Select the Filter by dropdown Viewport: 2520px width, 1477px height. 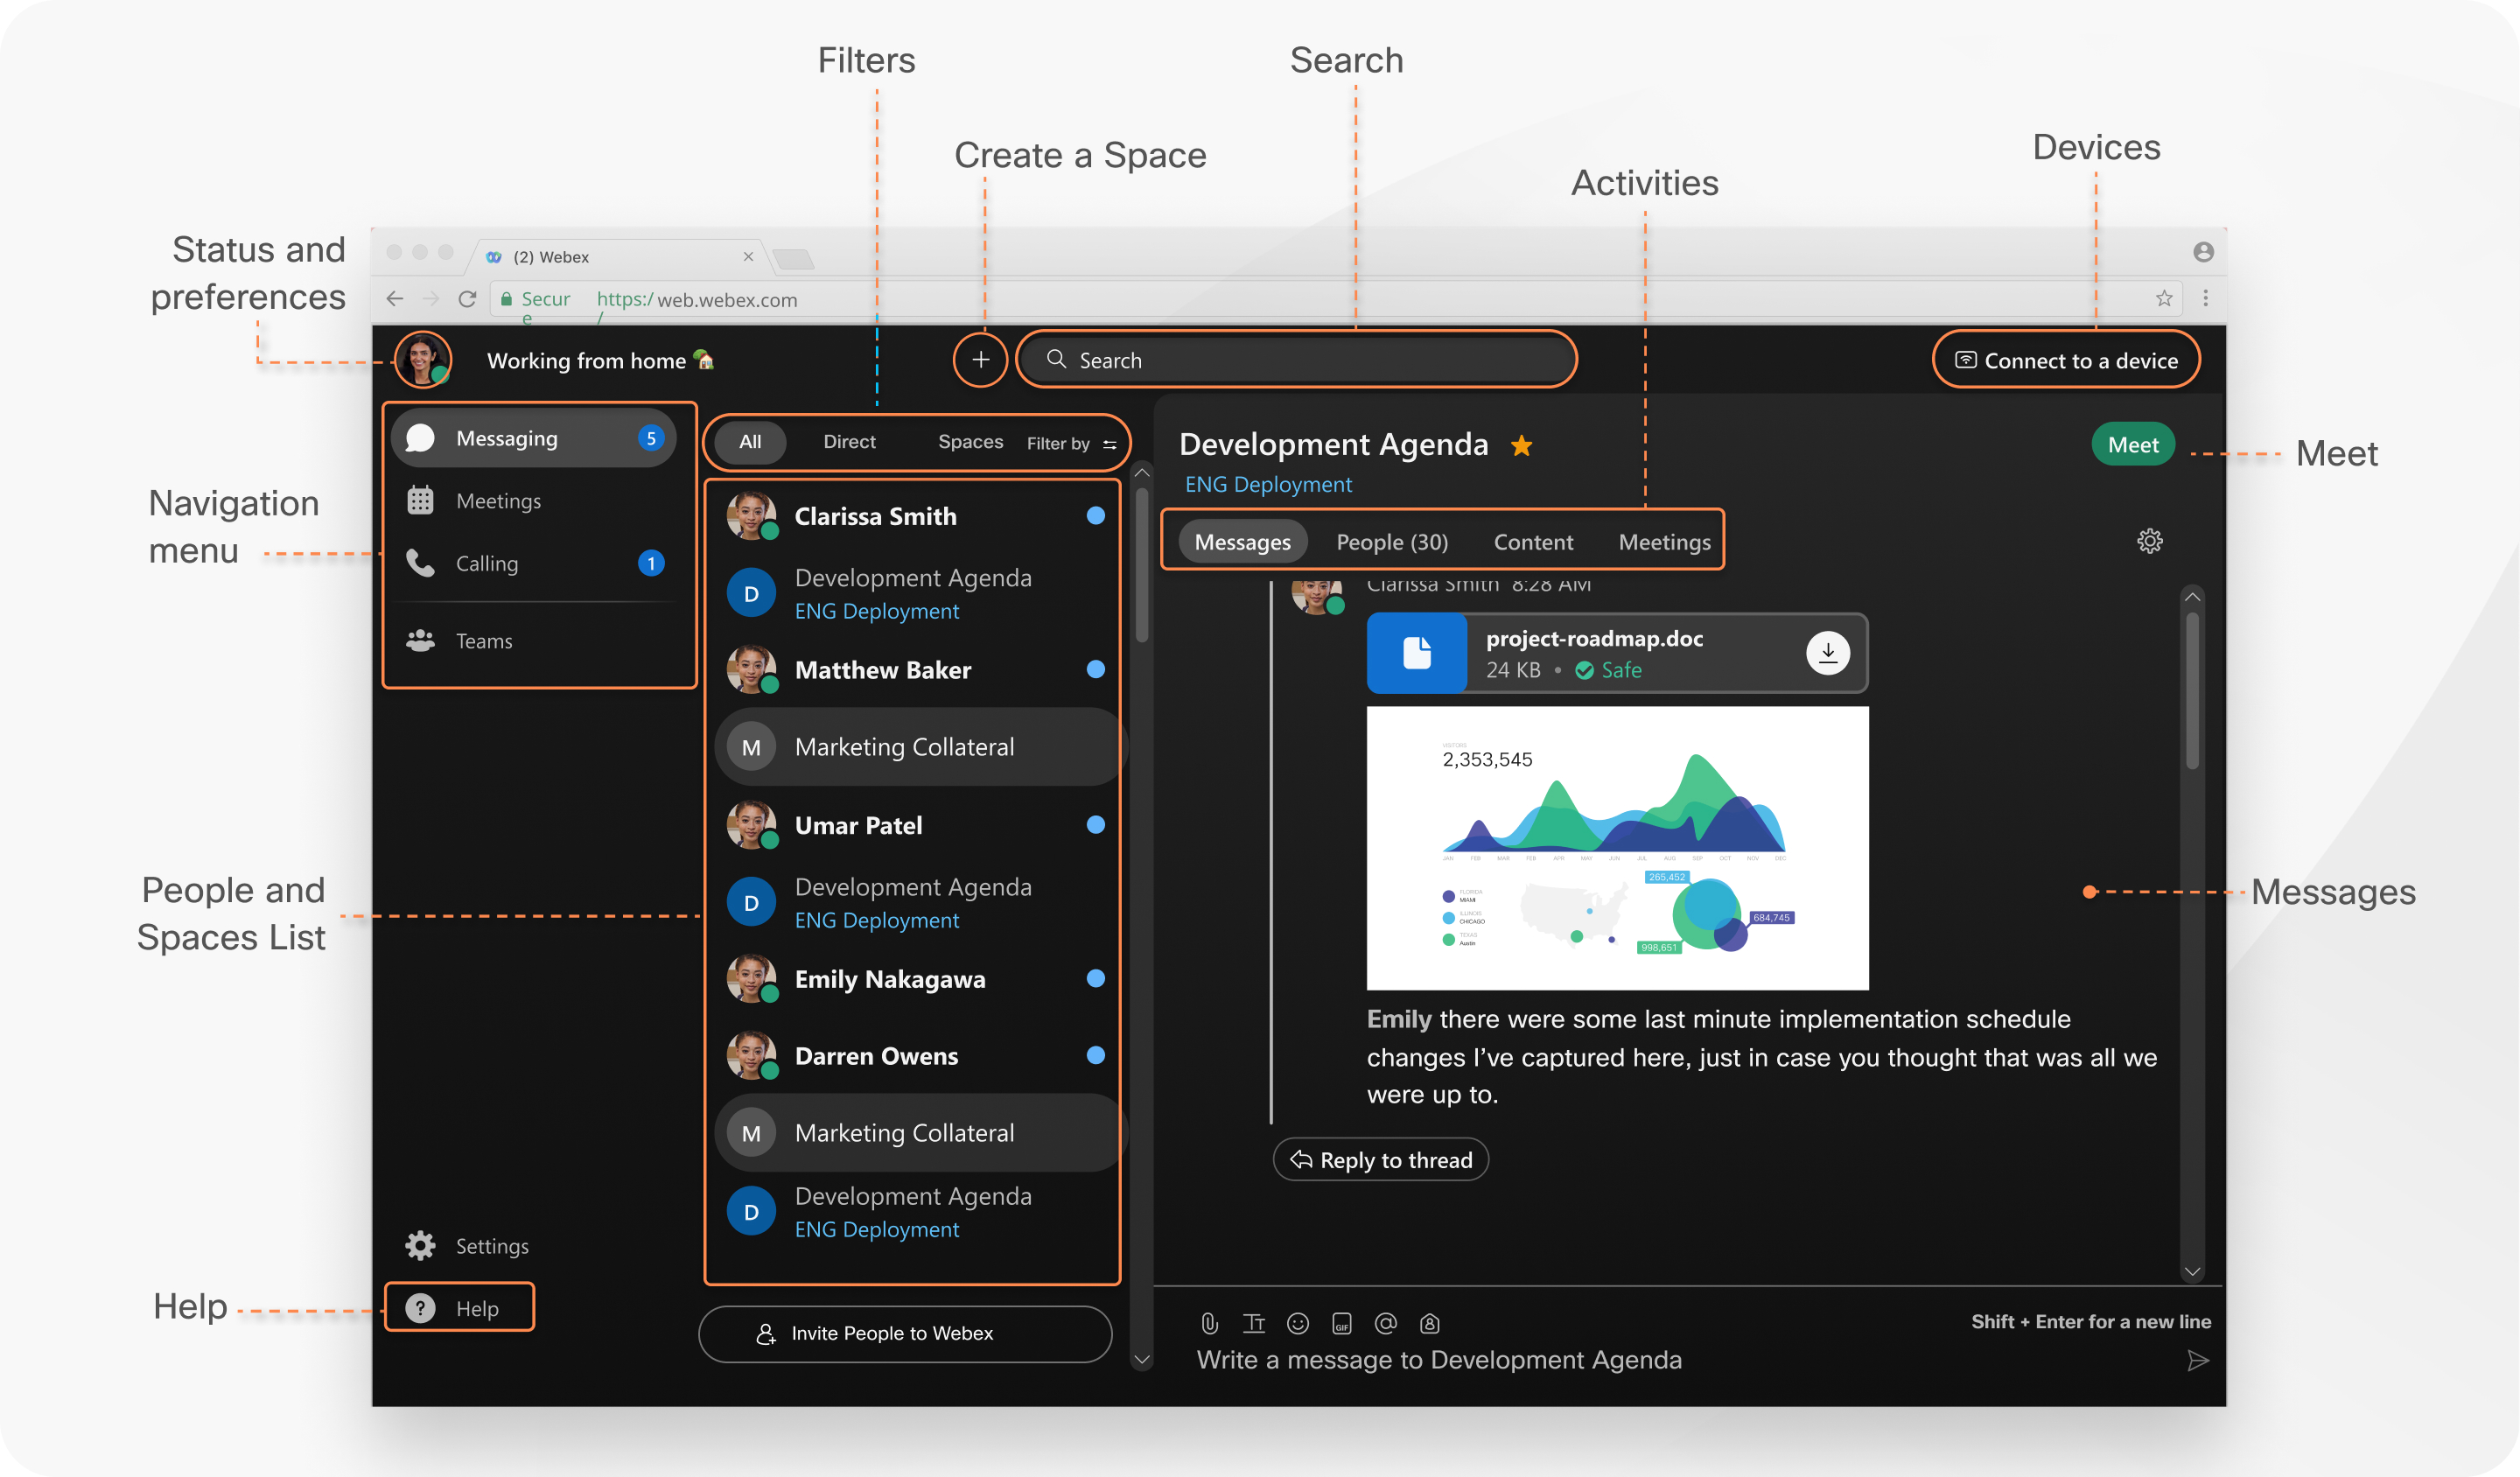pos(1072,441)
